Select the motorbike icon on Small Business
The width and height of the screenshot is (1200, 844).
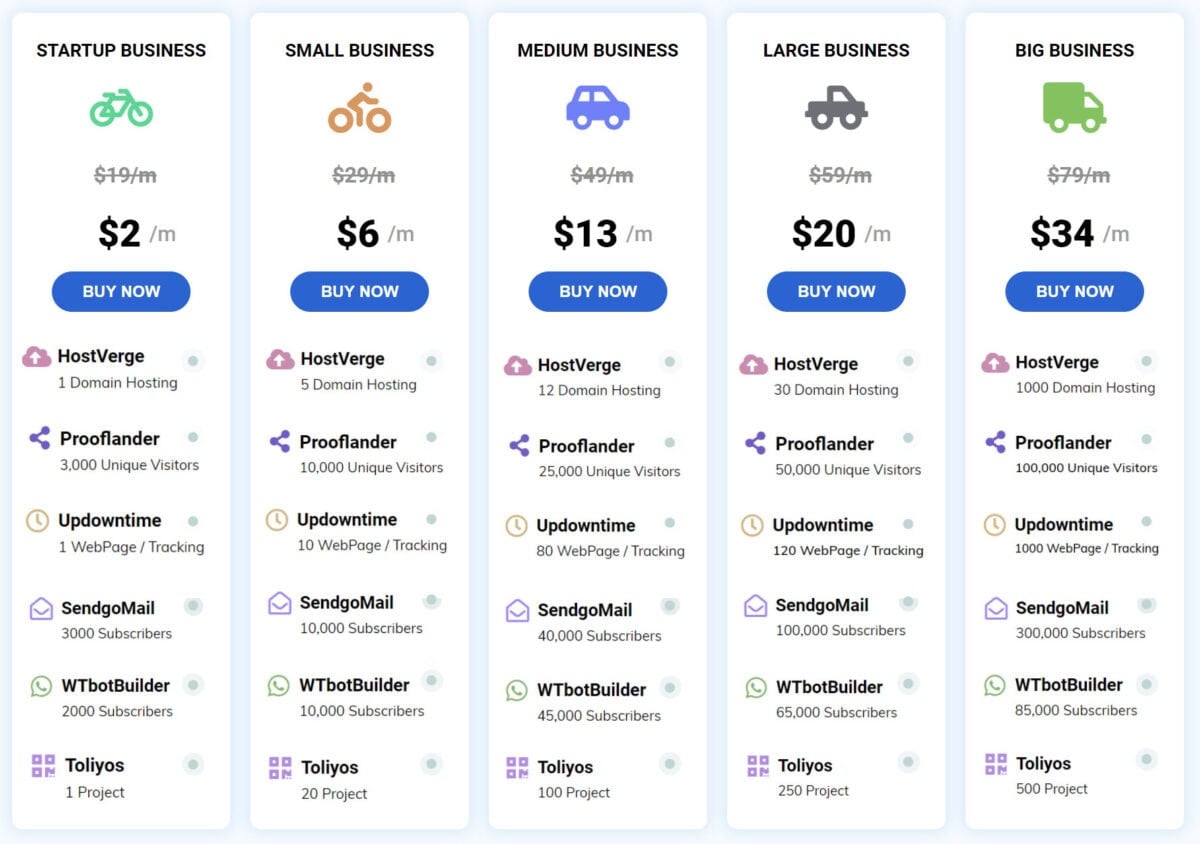tap(359, 106)
